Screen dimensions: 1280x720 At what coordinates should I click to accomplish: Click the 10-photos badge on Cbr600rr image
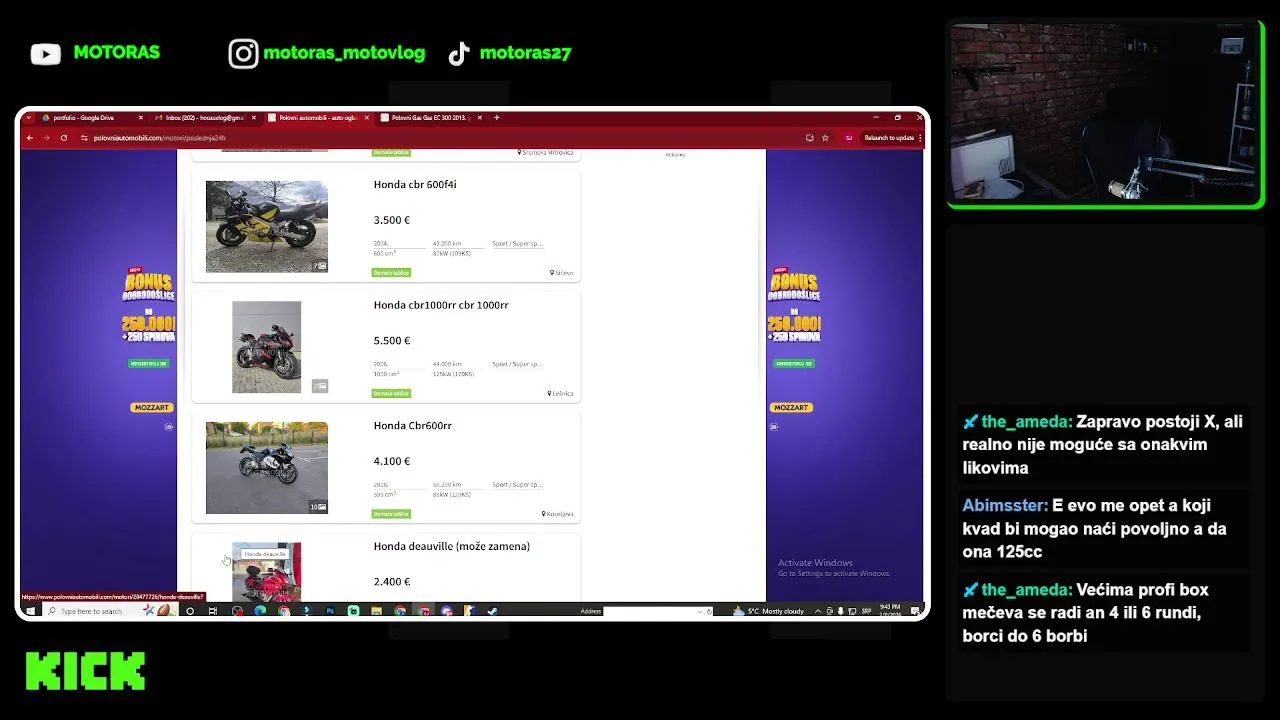[318, 507]
